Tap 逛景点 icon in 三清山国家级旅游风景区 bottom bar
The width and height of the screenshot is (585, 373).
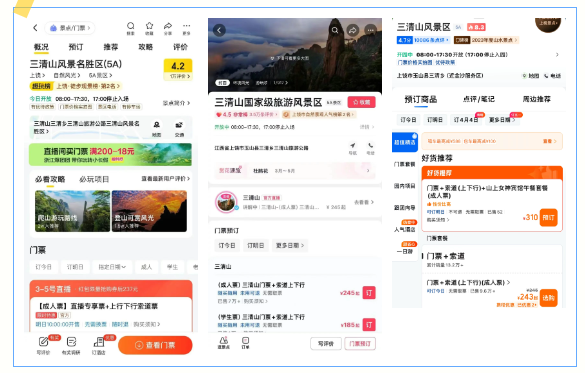point(223,340)
